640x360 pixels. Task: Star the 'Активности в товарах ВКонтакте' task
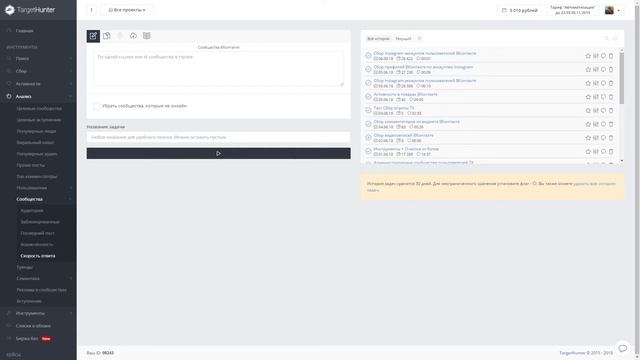(588, 97)
